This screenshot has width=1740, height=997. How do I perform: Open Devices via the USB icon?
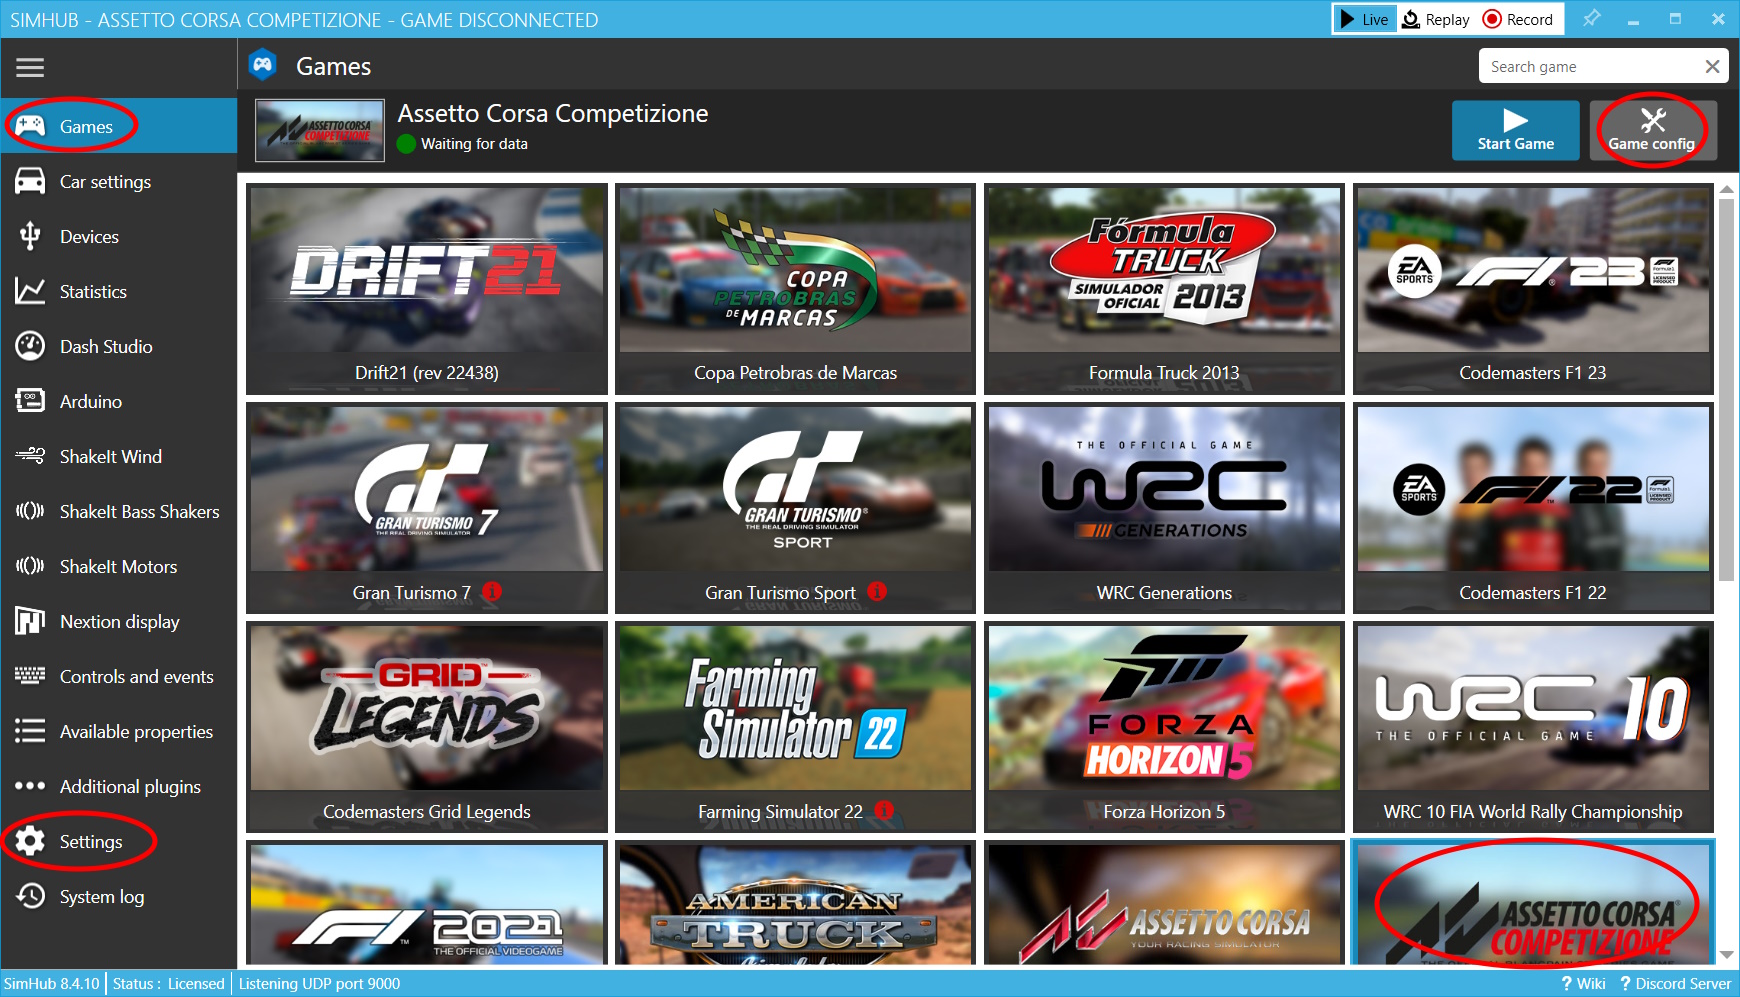[30, 236]
